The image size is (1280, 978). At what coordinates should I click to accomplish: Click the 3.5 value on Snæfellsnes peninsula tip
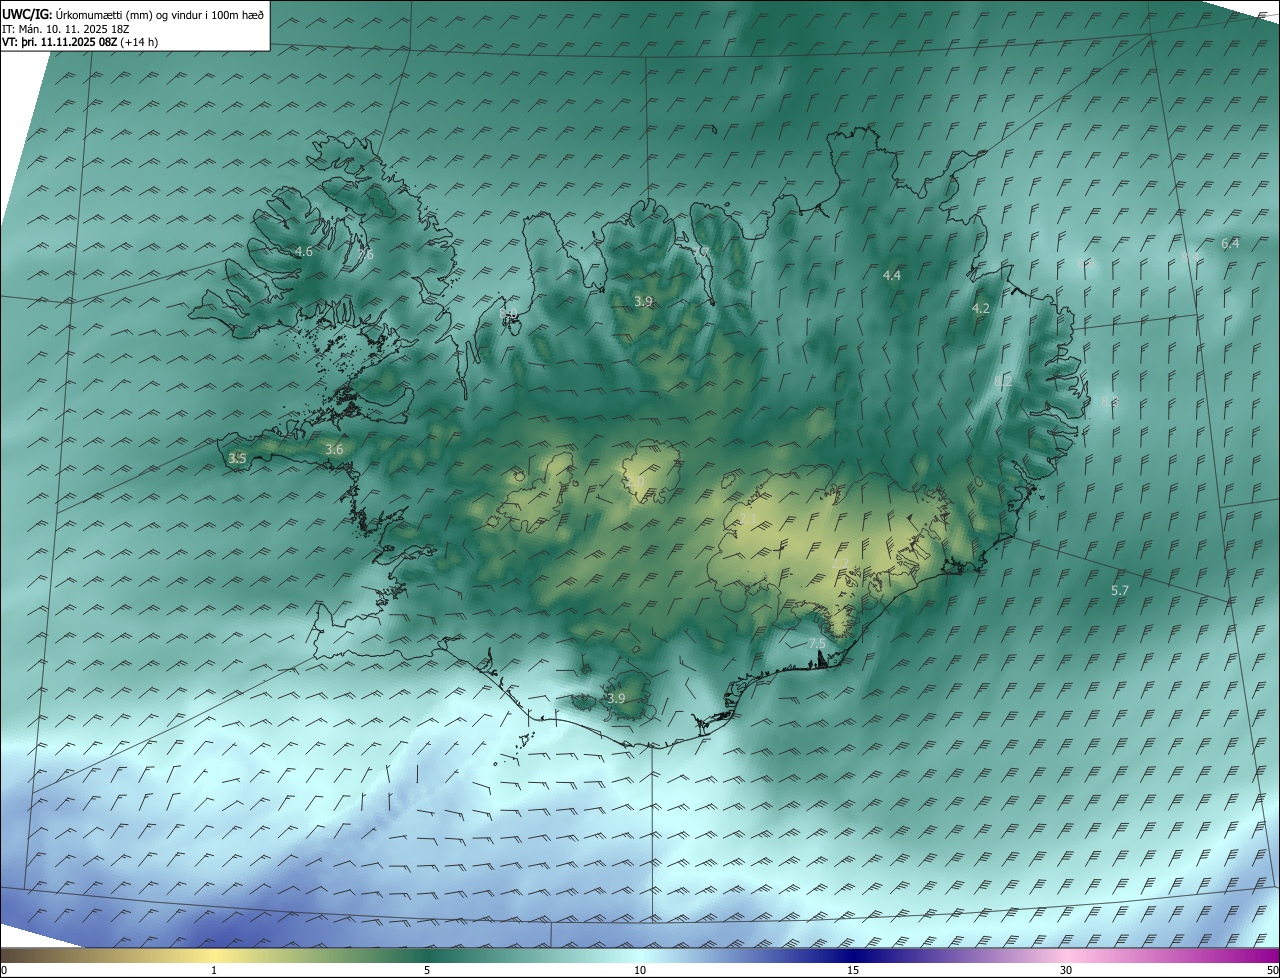coord(237,458)
